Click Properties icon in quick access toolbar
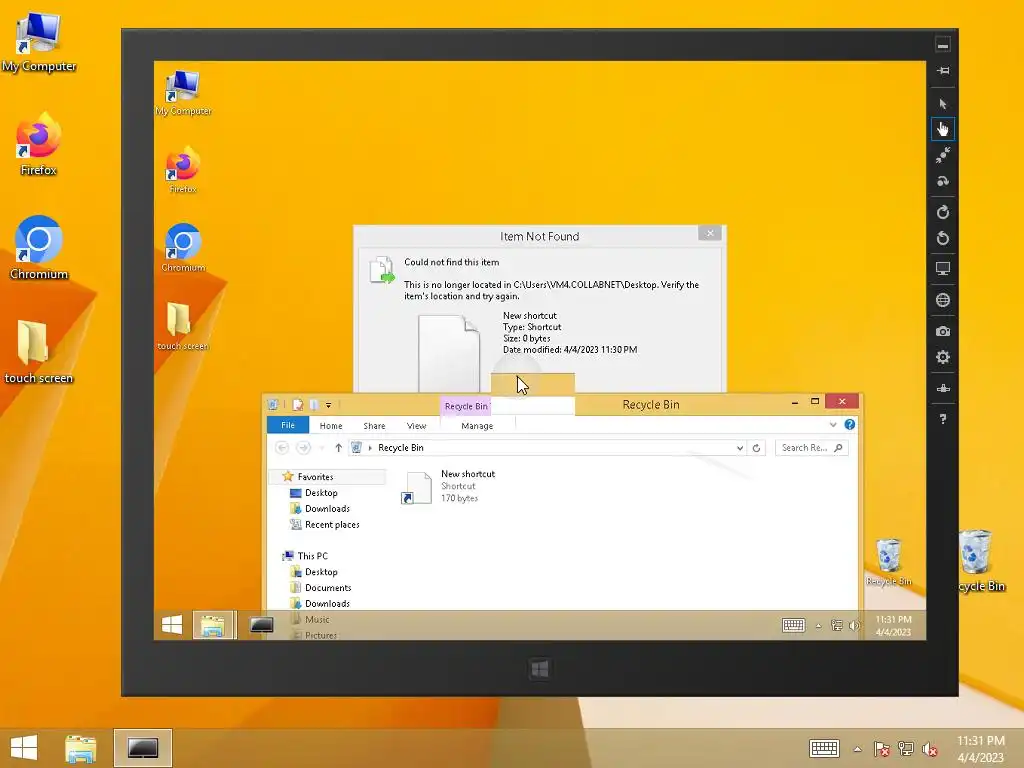This screenshot has height=768, width=1024. click(x=298, y=405)
